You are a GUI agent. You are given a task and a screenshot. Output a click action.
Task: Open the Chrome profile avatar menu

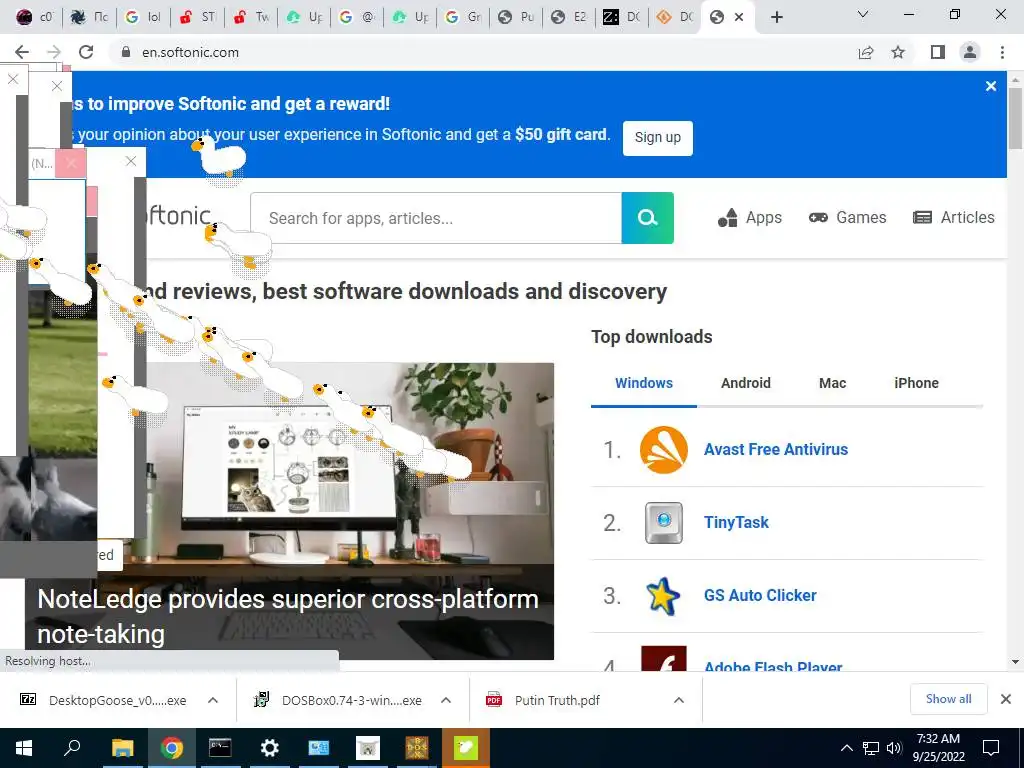pyautogui.click(x=970, y=52)
